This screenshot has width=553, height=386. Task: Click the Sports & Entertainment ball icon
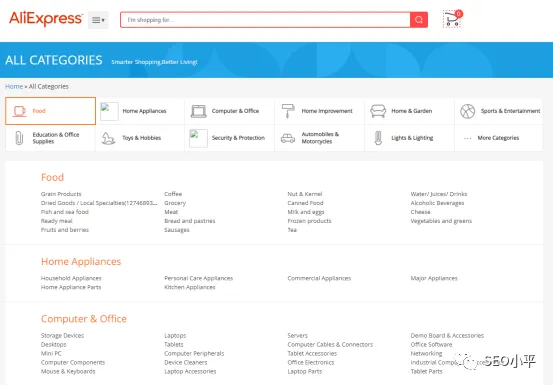[468, 111]
